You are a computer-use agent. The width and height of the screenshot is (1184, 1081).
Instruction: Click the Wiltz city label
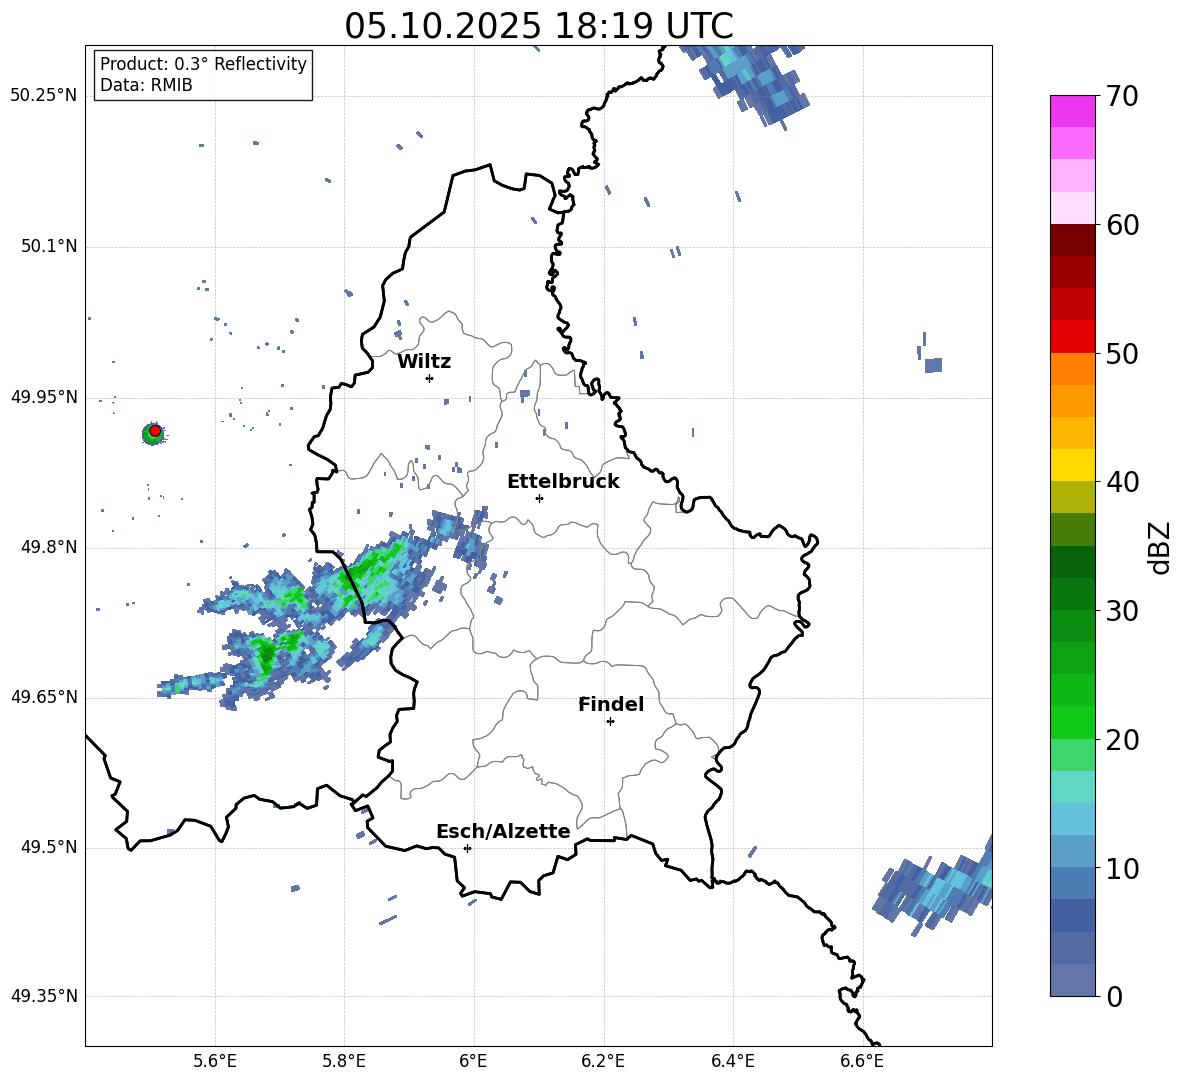(424, 362)
